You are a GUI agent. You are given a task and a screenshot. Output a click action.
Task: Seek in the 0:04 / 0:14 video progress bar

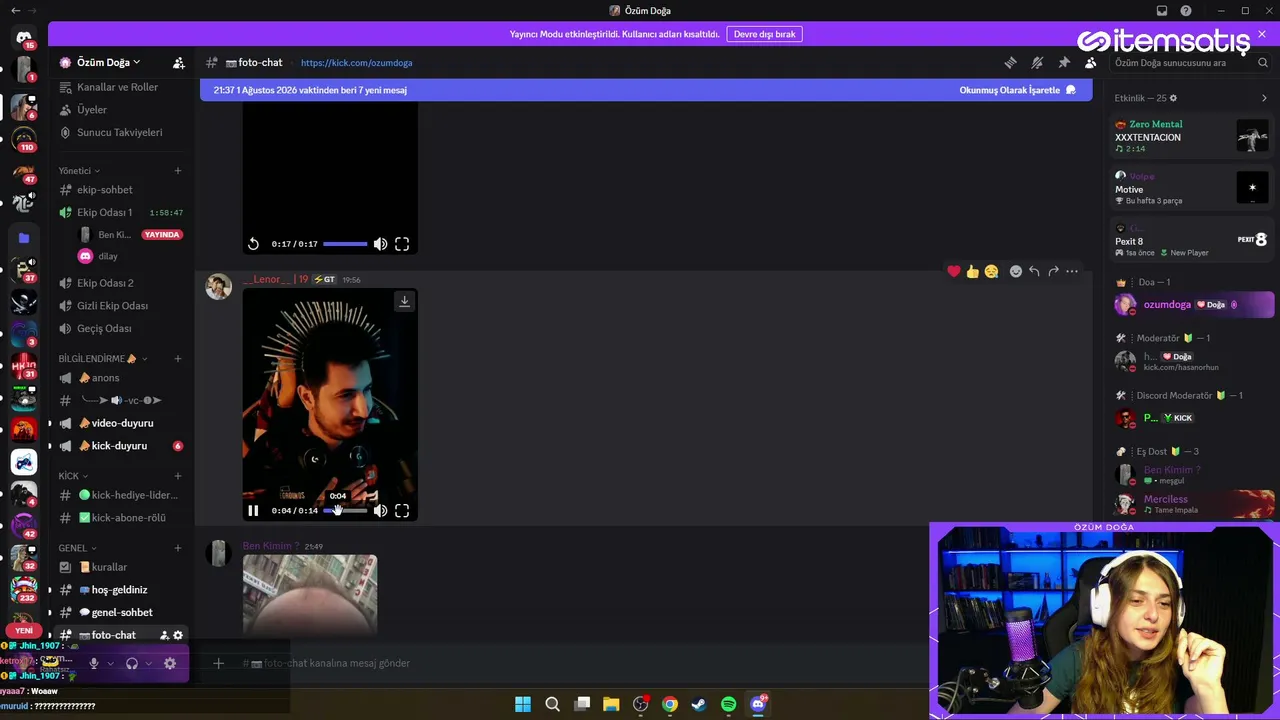coord(345,511)
